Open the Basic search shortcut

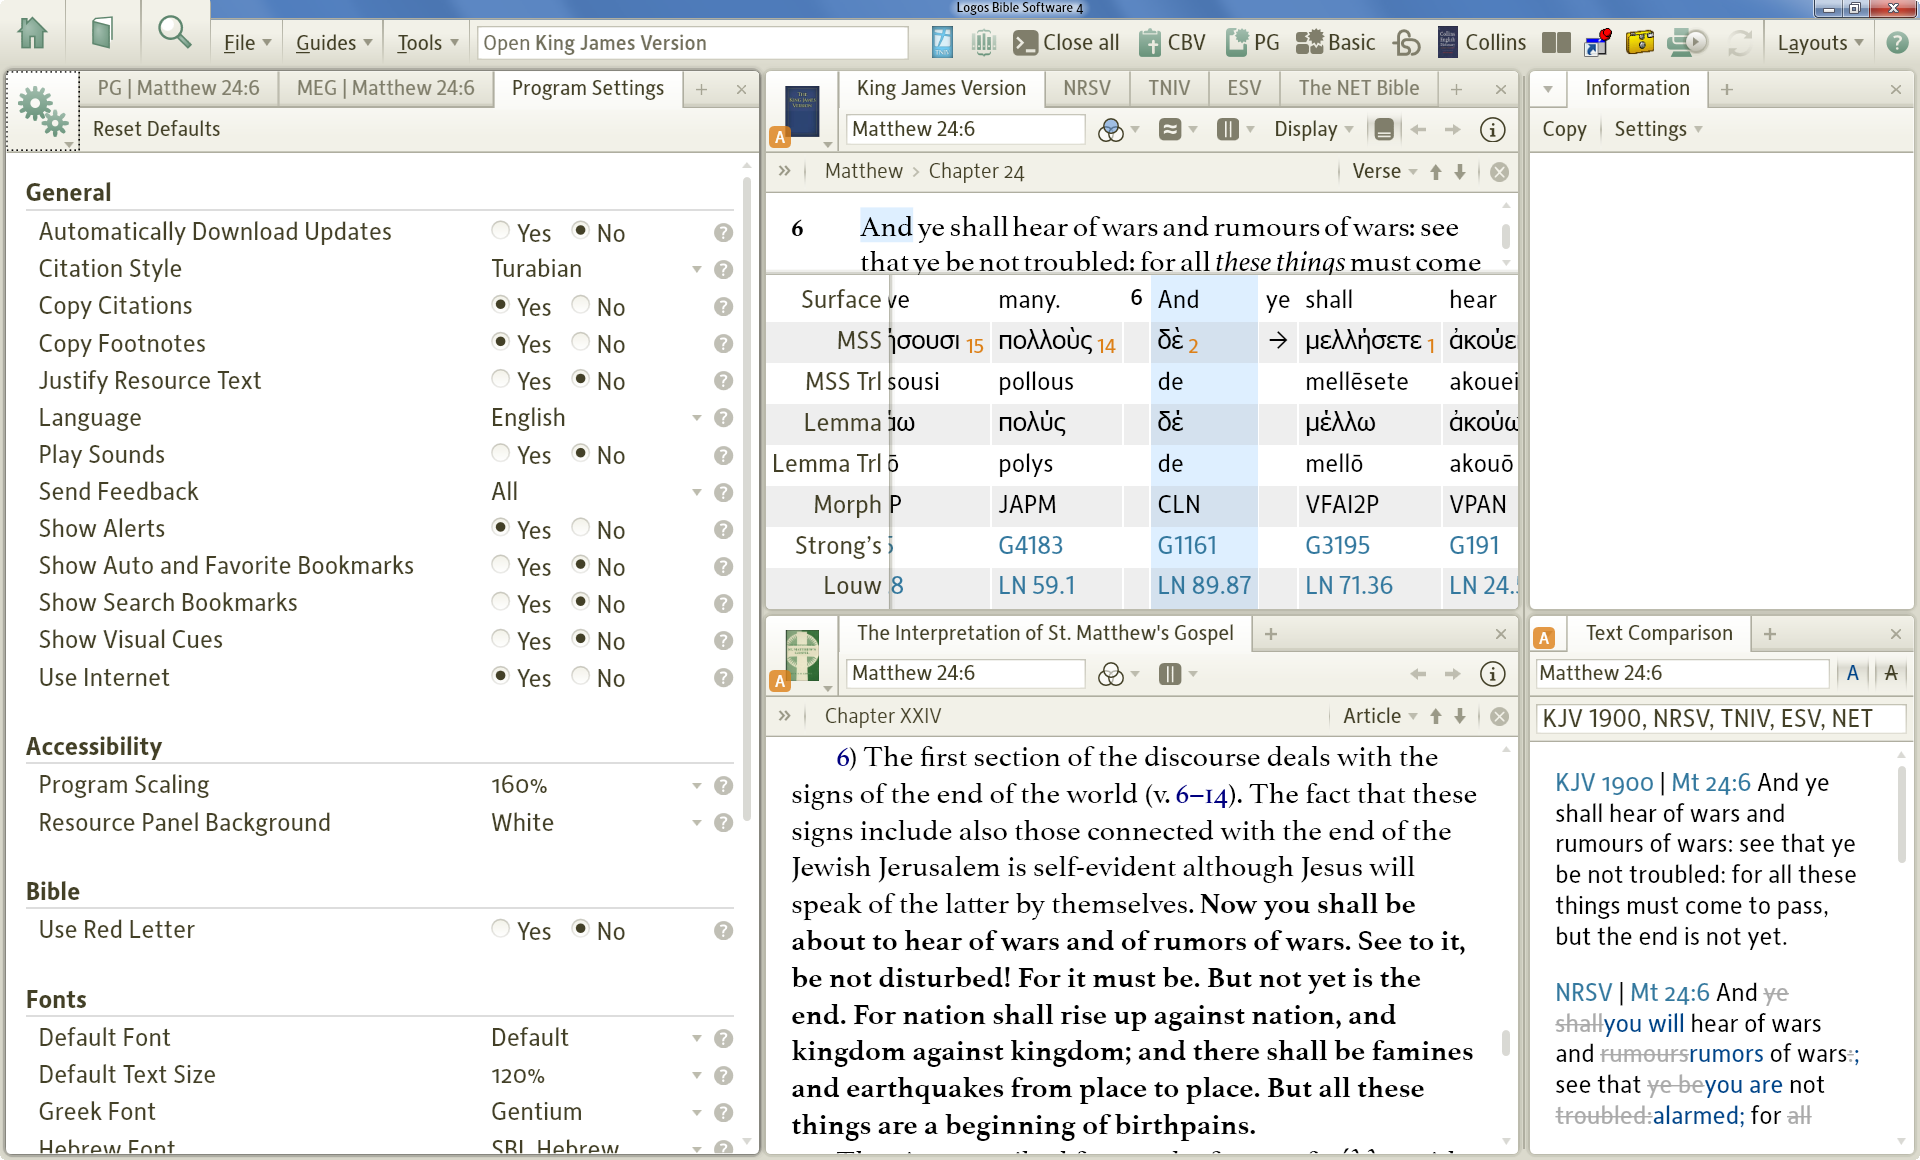click(1335, 42)
